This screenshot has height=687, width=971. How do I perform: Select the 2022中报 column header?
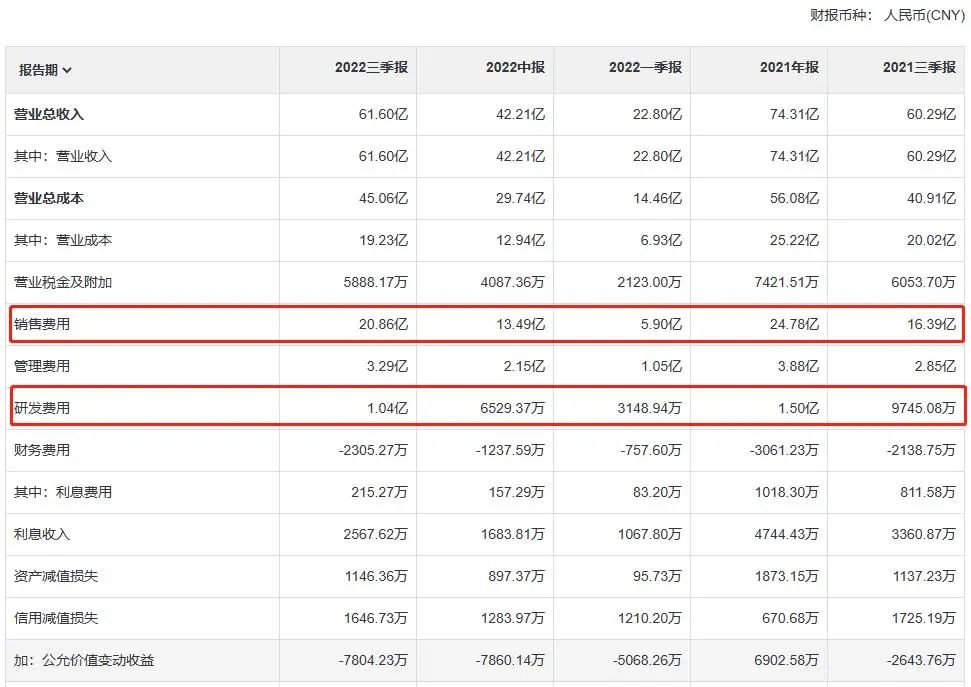coord(515,68)
